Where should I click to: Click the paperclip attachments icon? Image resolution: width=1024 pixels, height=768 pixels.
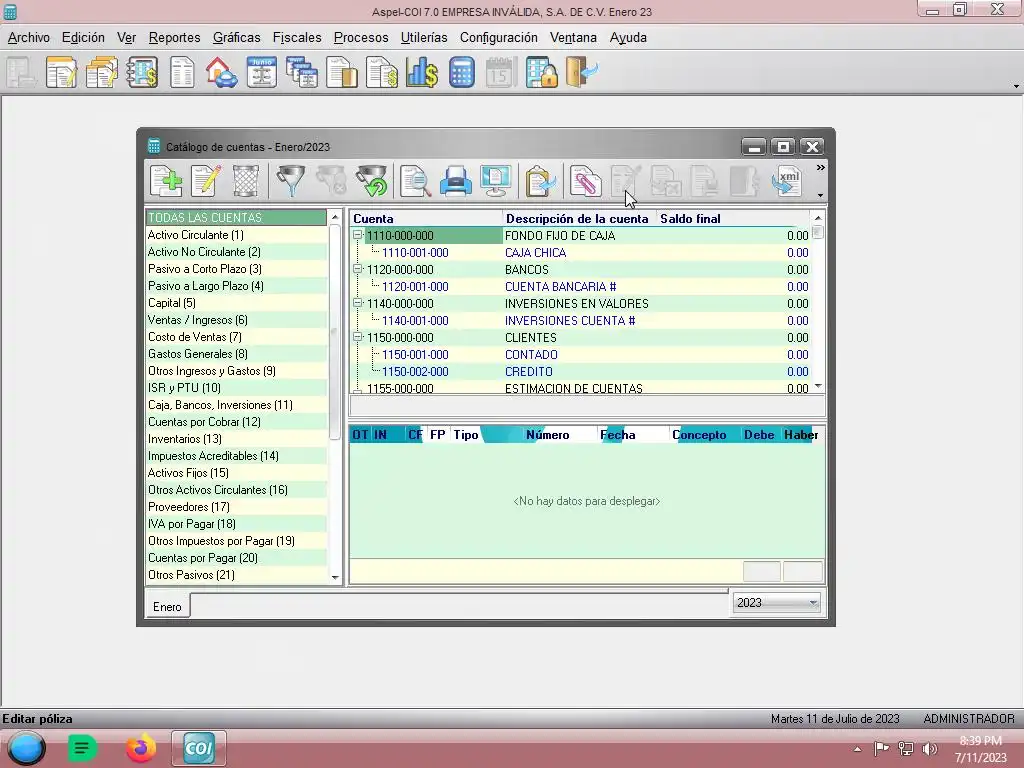click(x=584, y=181)
